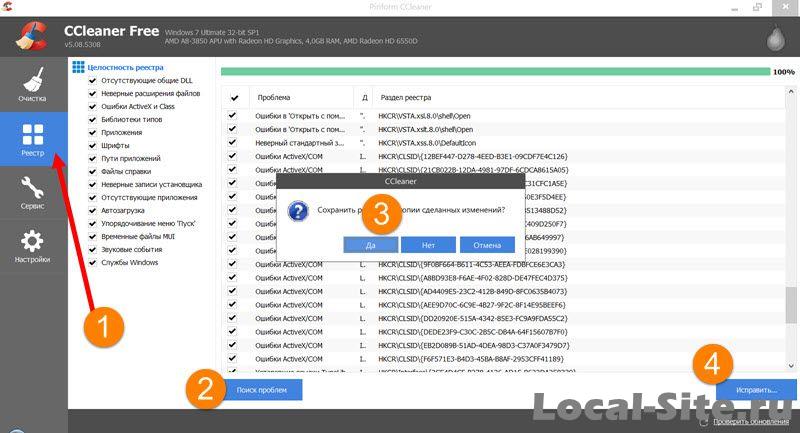Toggle Службы Windows checkbox
This screenshot has width=800, height=433.
(x=92, y=263)
